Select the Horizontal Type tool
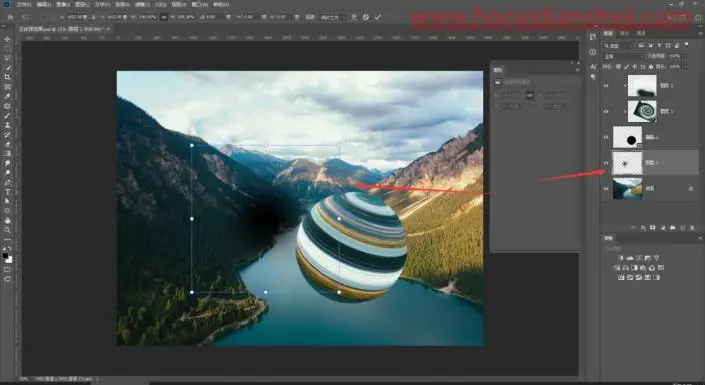 coord(7,192)
